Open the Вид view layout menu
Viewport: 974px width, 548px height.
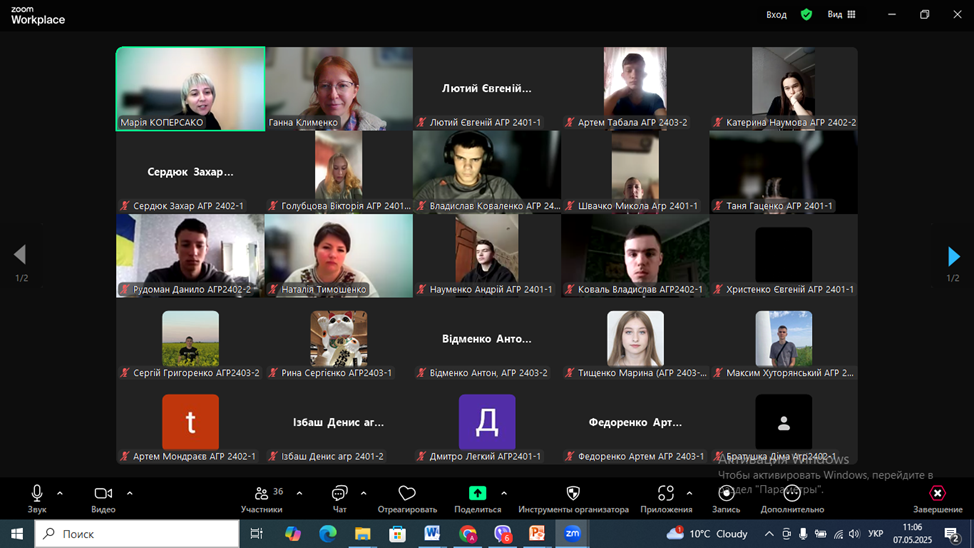842,14
